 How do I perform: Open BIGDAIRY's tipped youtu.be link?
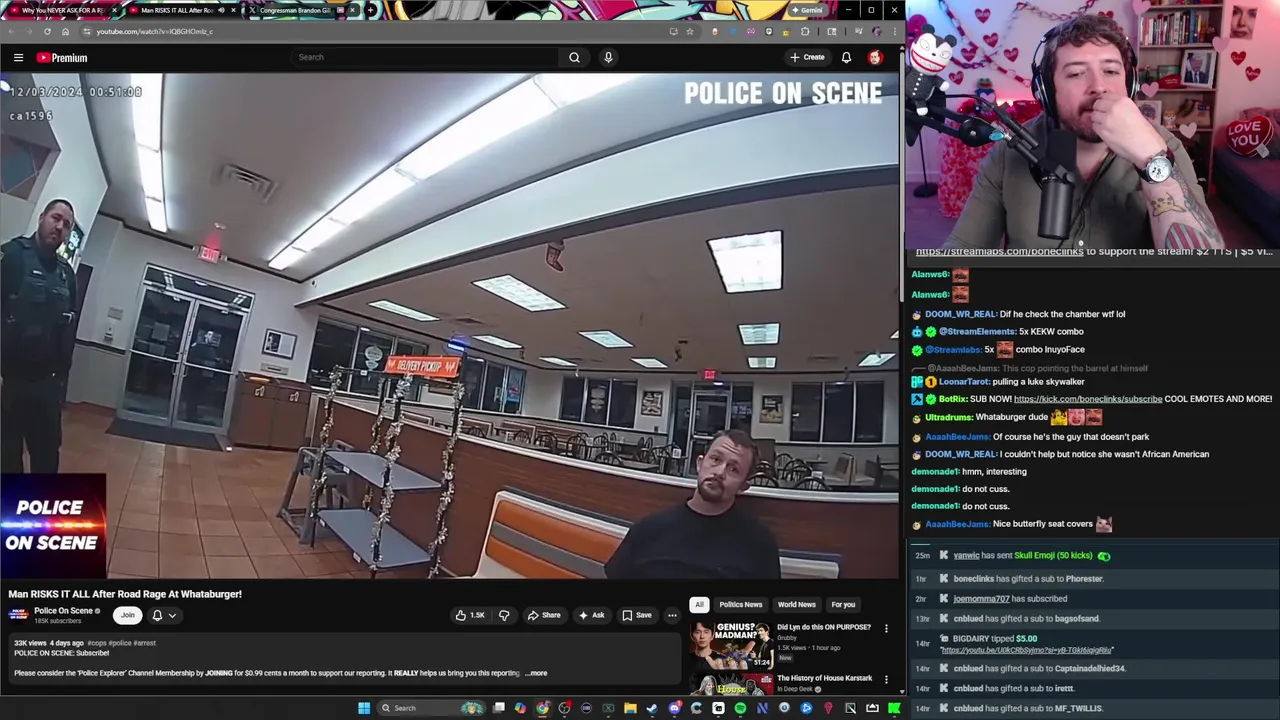click(1027, 650)
